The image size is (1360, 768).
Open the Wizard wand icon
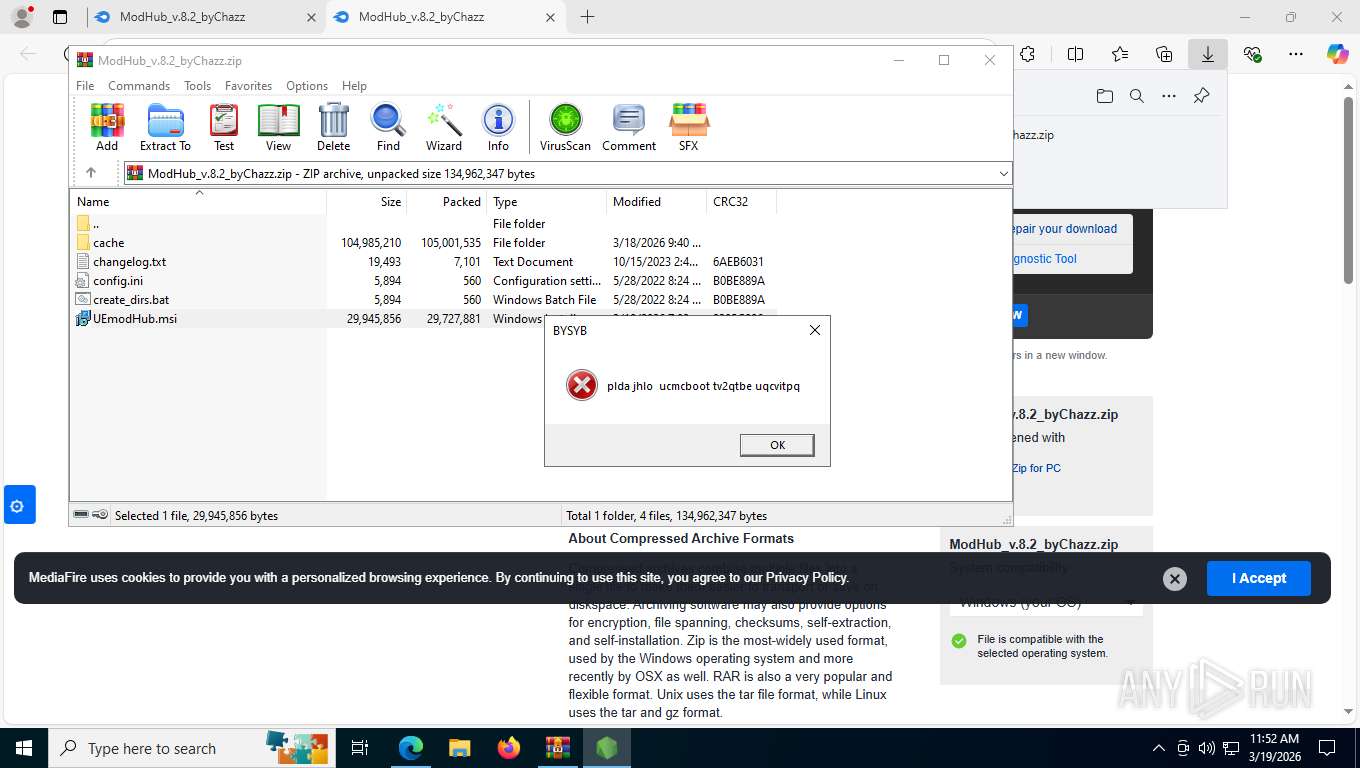[x=444, y=128]
